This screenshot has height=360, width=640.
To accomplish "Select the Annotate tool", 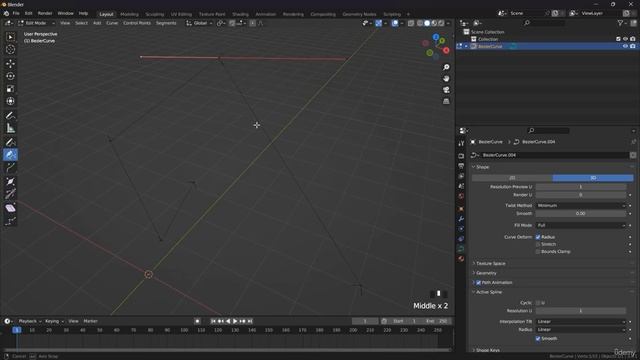I will coord(11,116).
